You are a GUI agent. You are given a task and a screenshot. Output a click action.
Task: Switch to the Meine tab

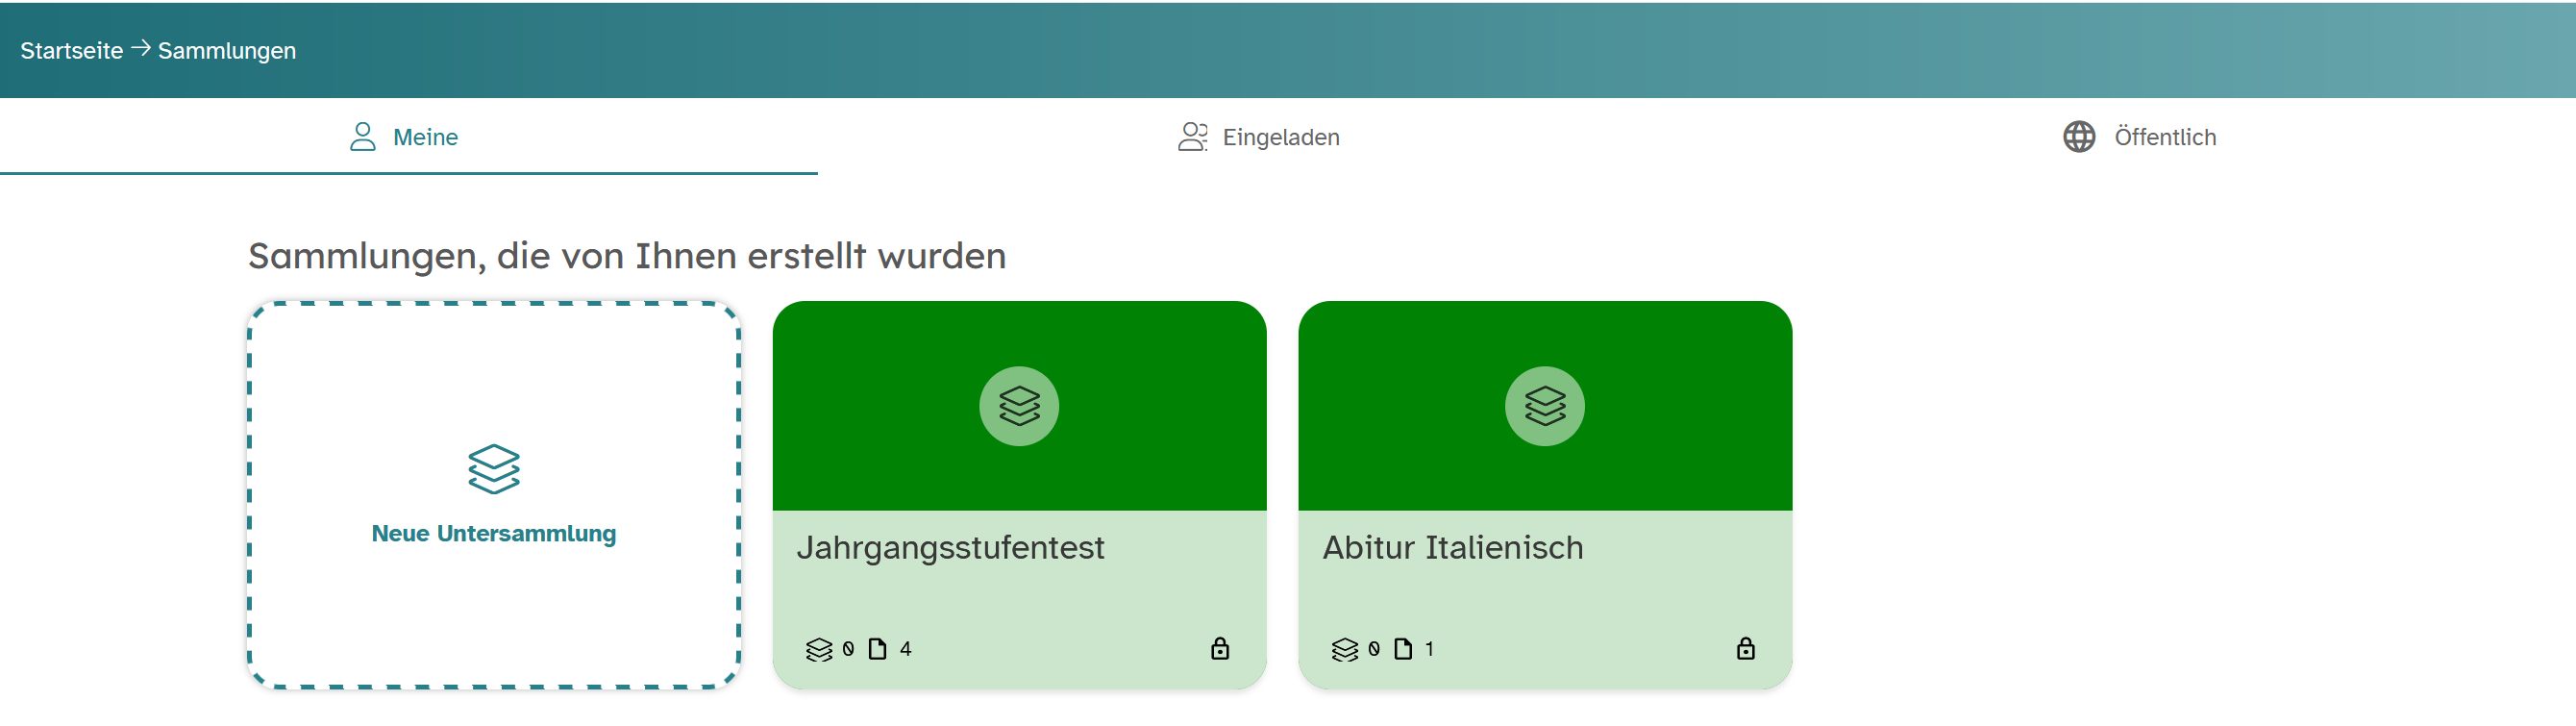tap(425, 137)
